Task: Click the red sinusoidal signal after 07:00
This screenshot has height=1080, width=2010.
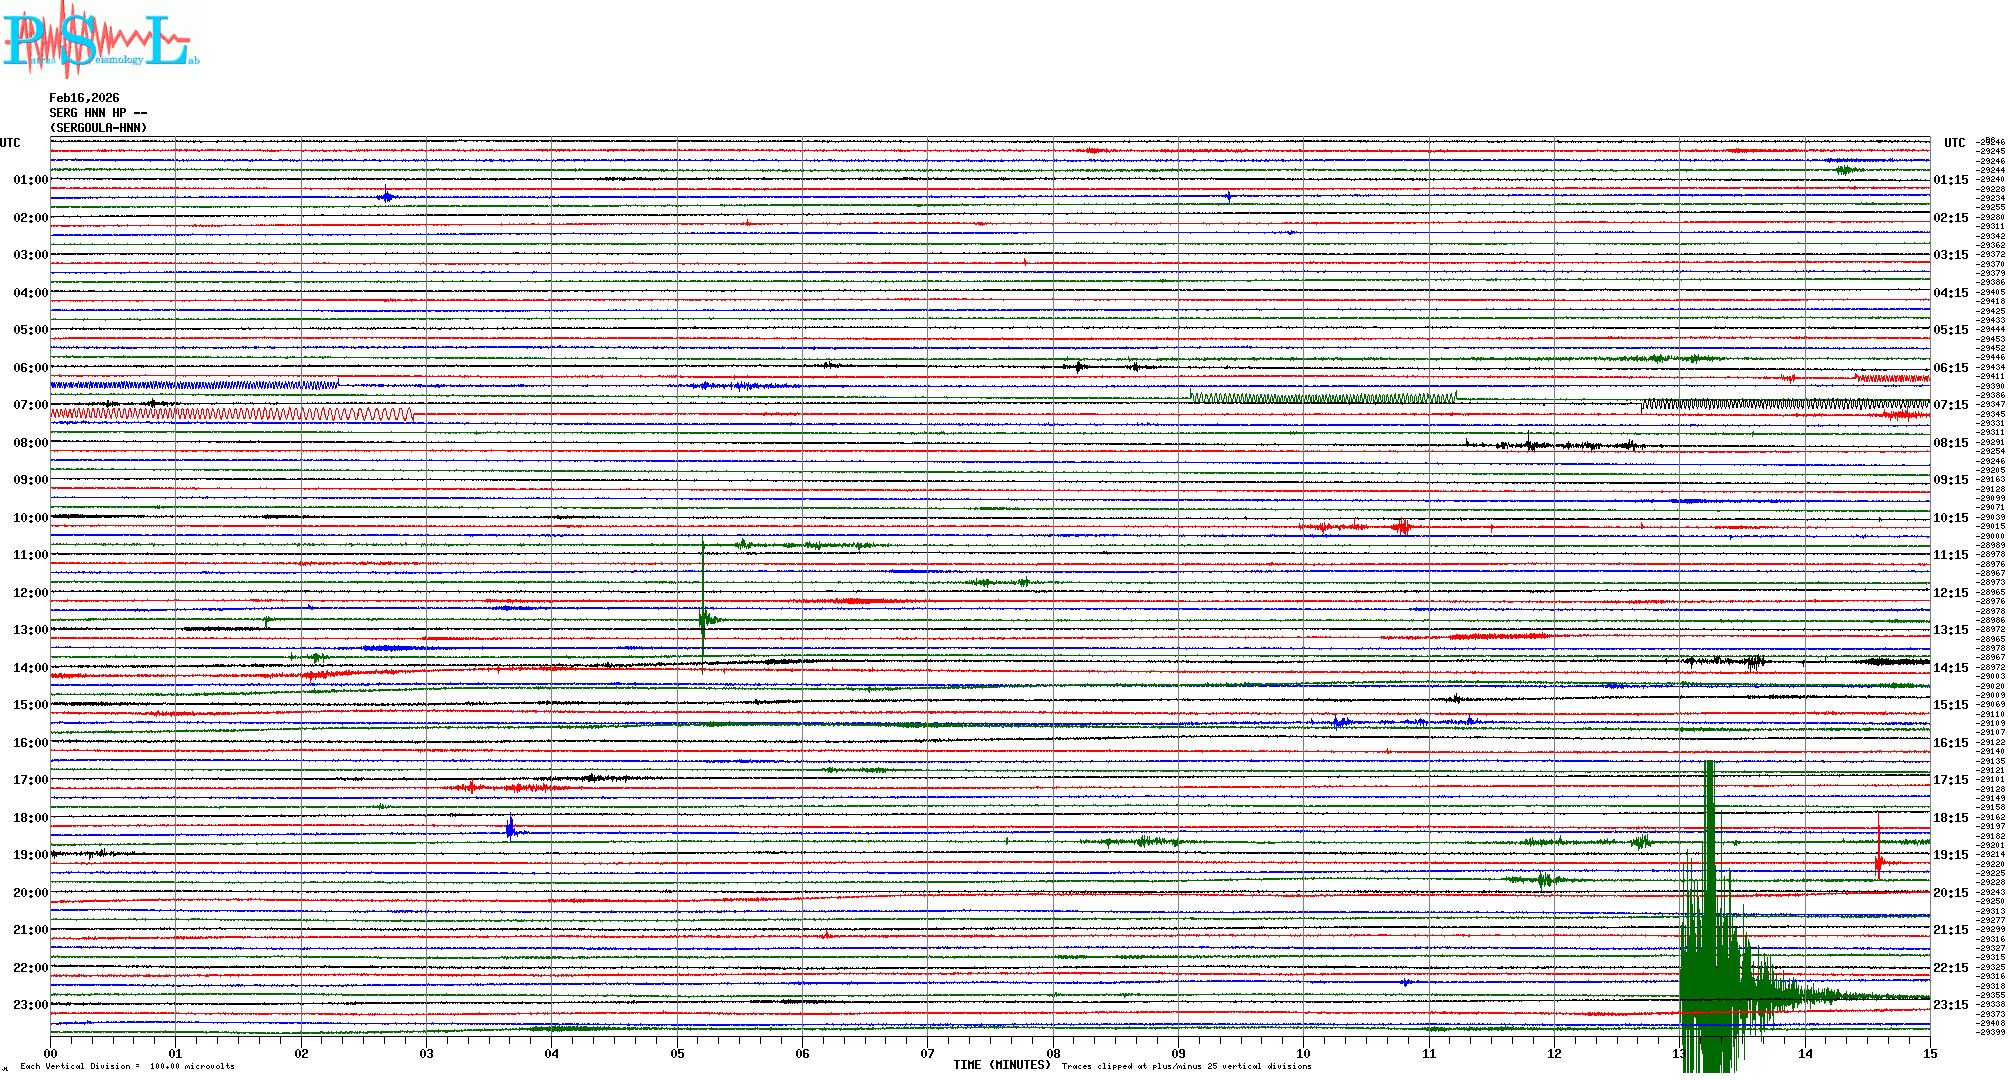Action: [230, 414]
